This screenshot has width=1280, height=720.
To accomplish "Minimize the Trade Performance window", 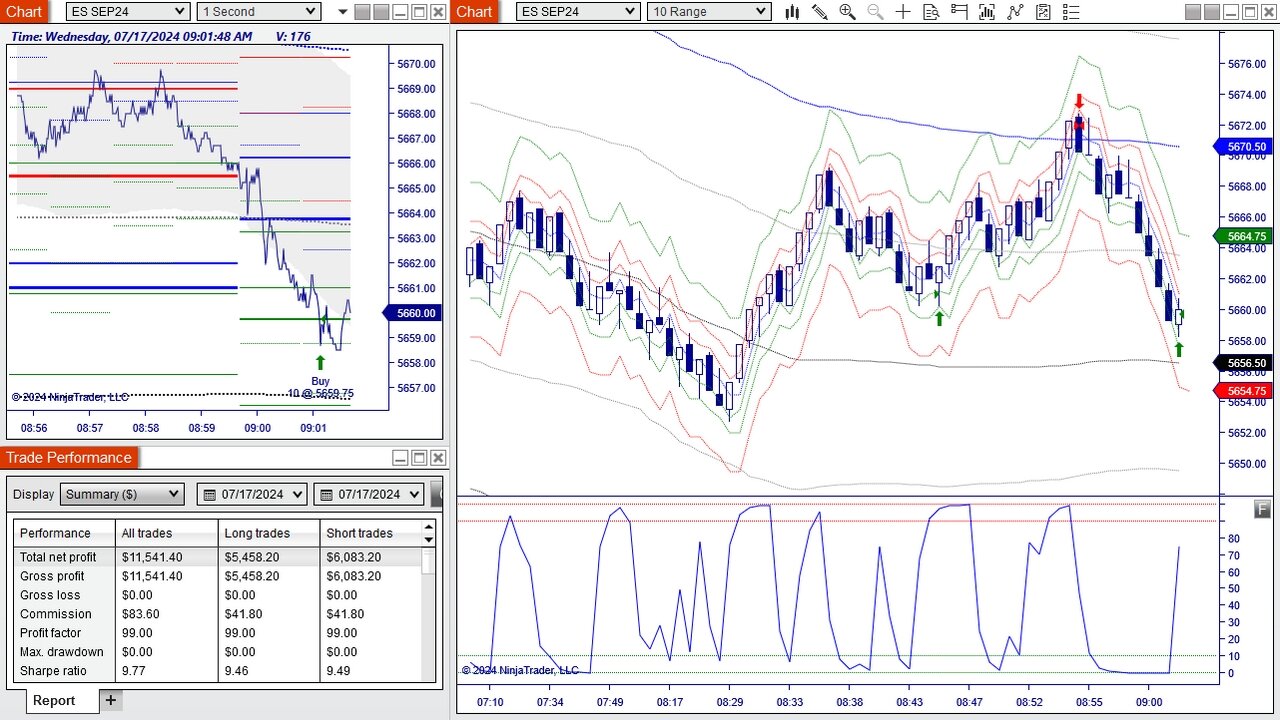I will pos(400,458).
